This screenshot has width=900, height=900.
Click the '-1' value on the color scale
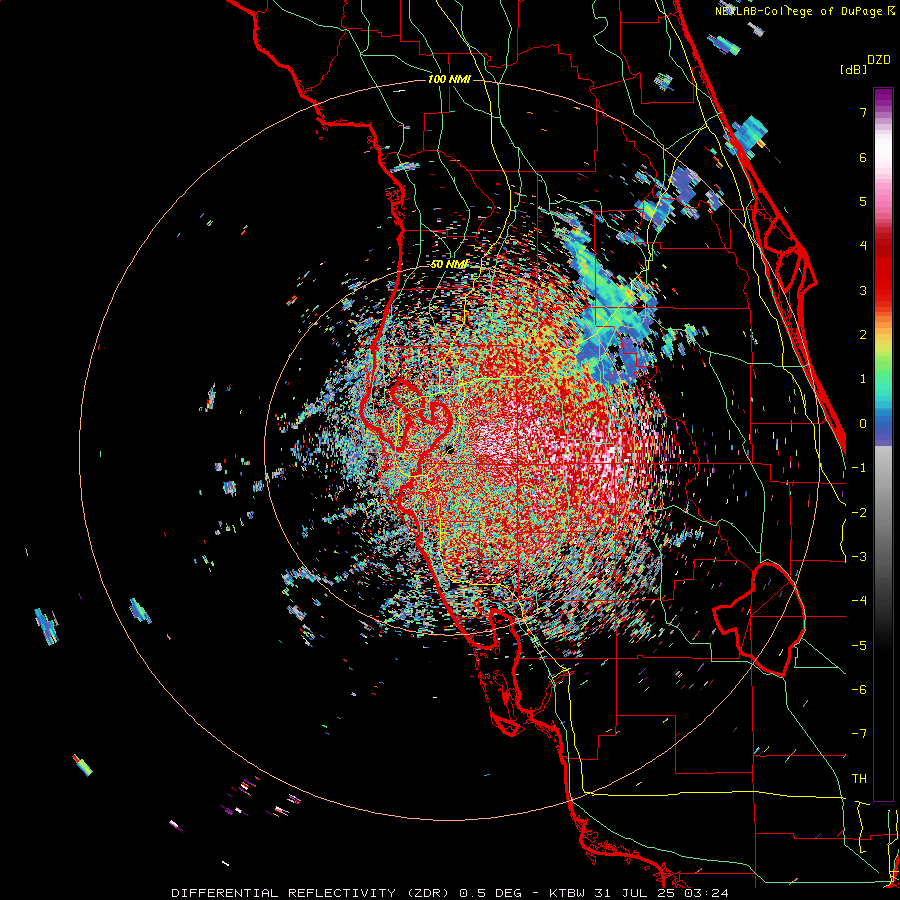click(859, 468)
